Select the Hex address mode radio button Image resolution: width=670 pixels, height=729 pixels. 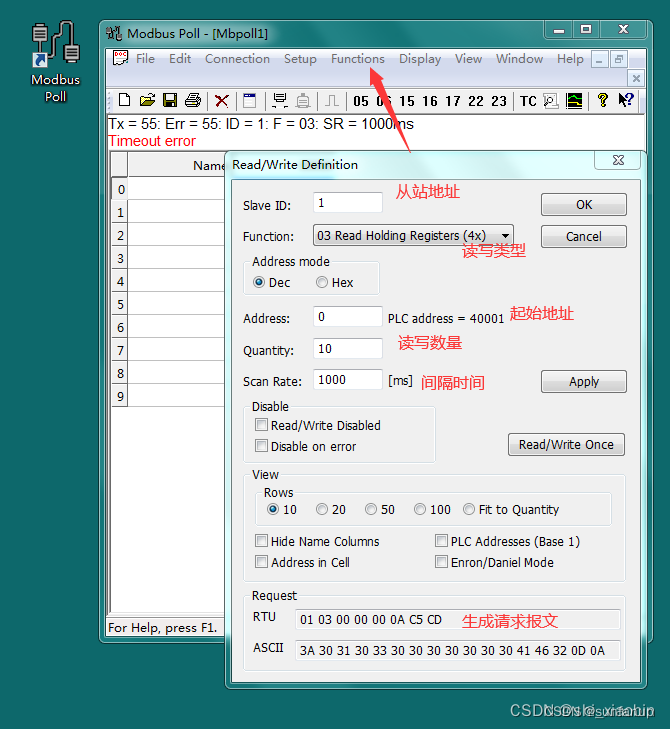(322, 282)
